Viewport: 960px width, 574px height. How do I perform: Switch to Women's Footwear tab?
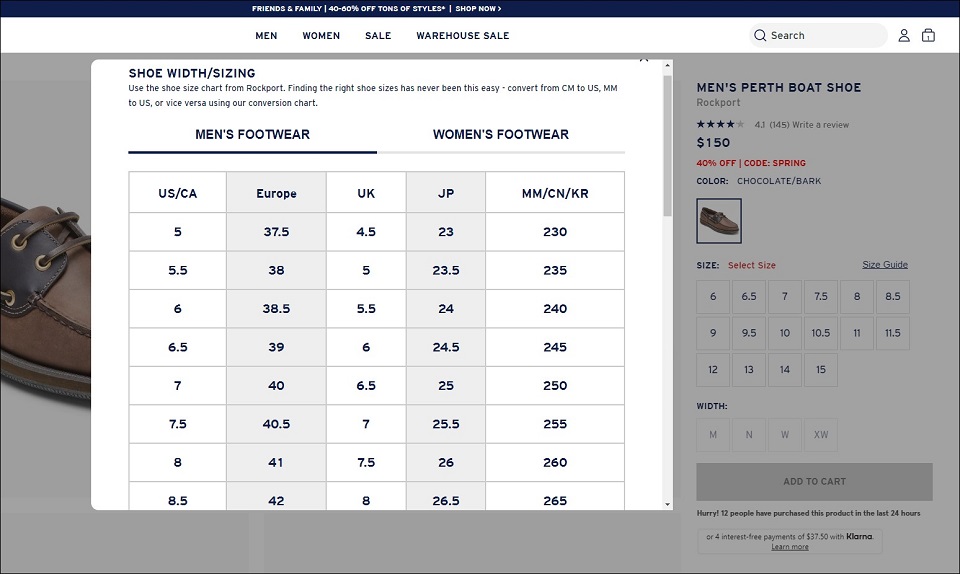click(501, 135)
